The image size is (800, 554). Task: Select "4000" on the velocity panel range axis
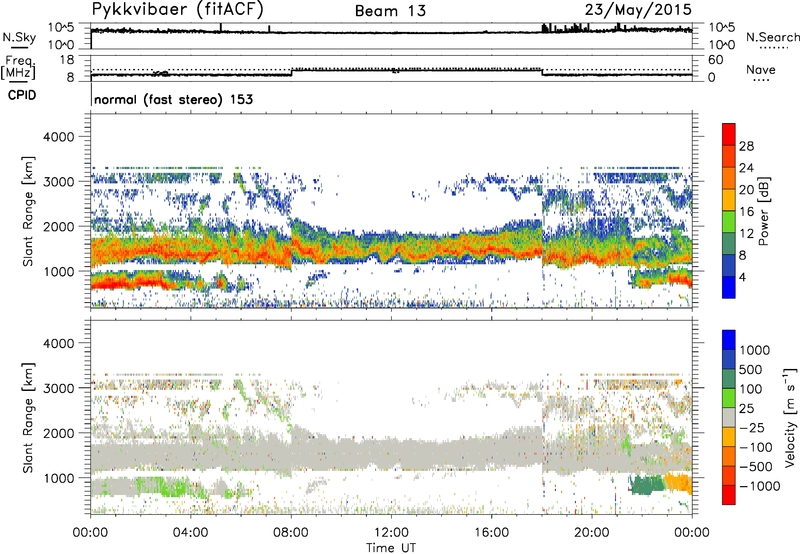pos(58,343)
